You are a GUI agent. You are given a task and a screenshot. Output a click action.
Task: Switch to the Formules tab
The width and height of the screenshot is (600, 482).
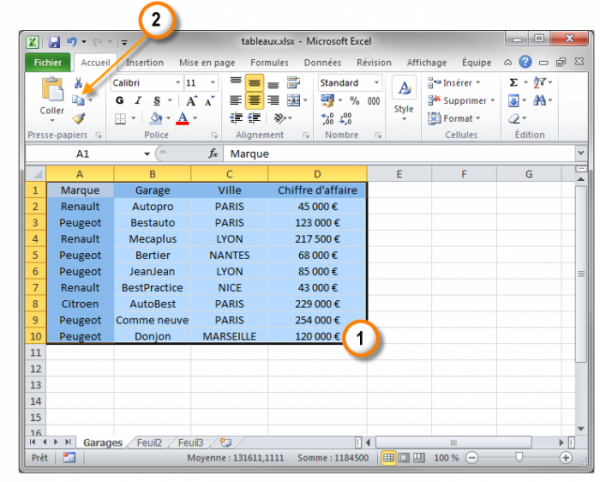pyautogui.click(x=269, y=62)
